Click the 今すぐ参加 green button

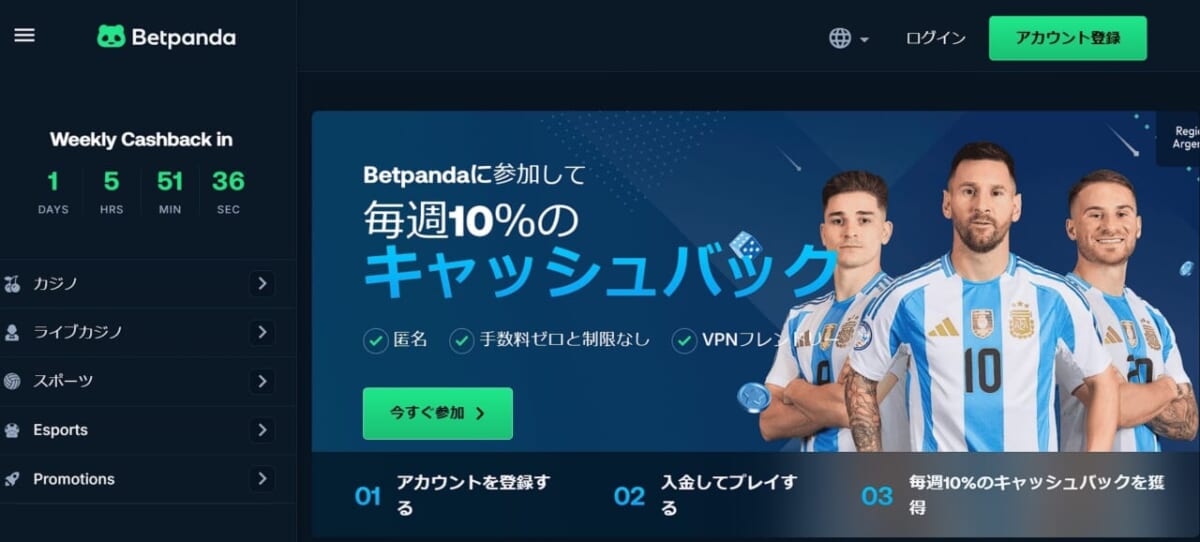tap(438, 413)
